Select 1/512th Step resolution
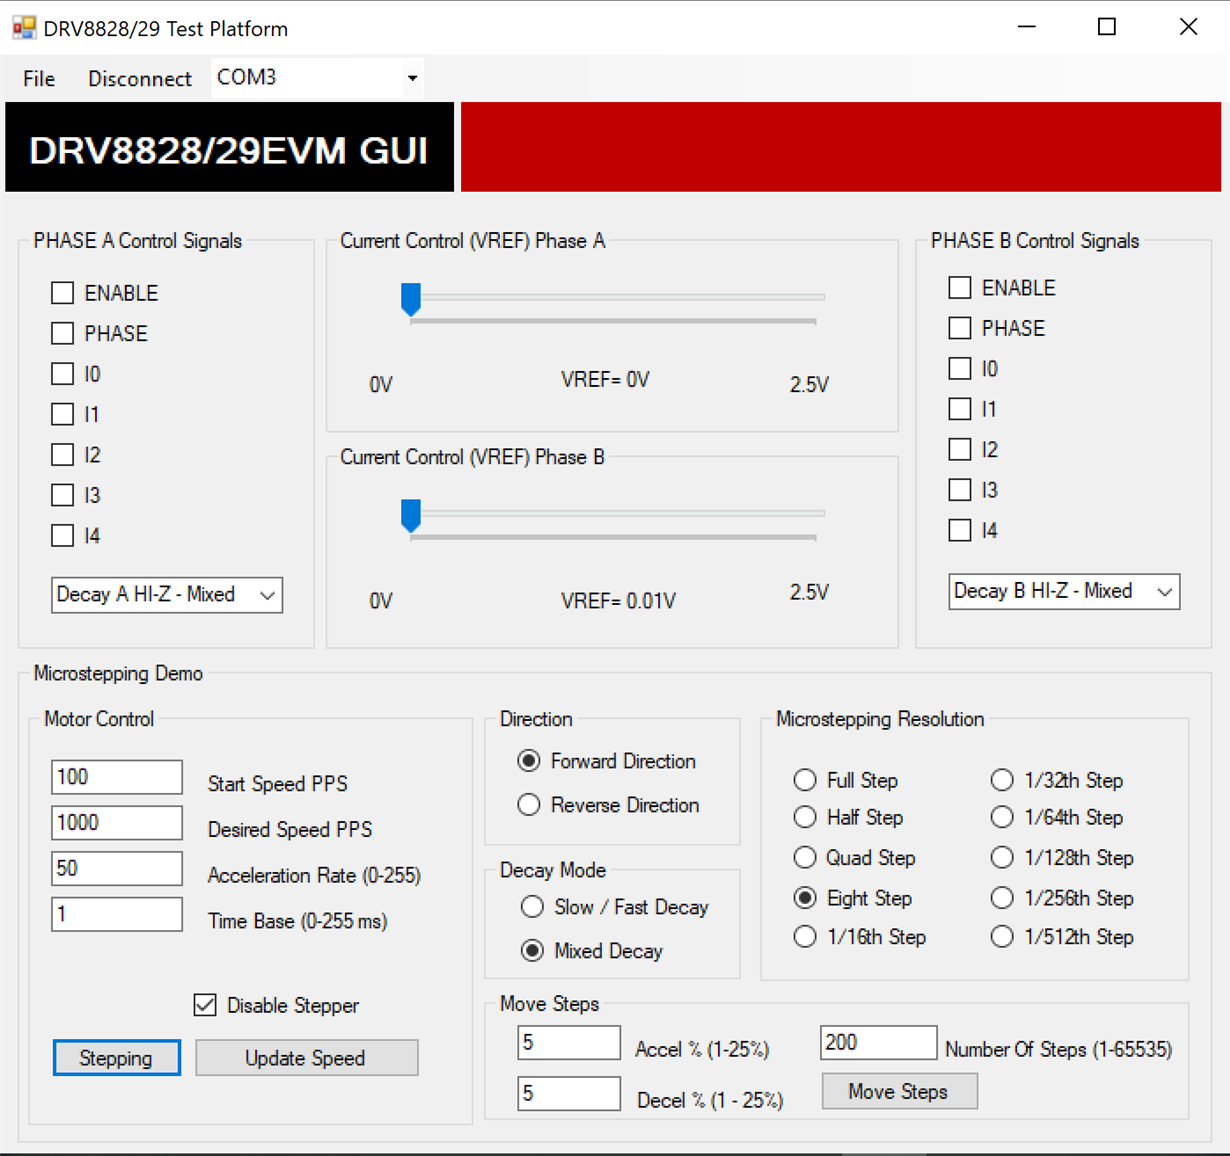1230x1156 pixels. pyautogui.click(x=1002, y=937)
